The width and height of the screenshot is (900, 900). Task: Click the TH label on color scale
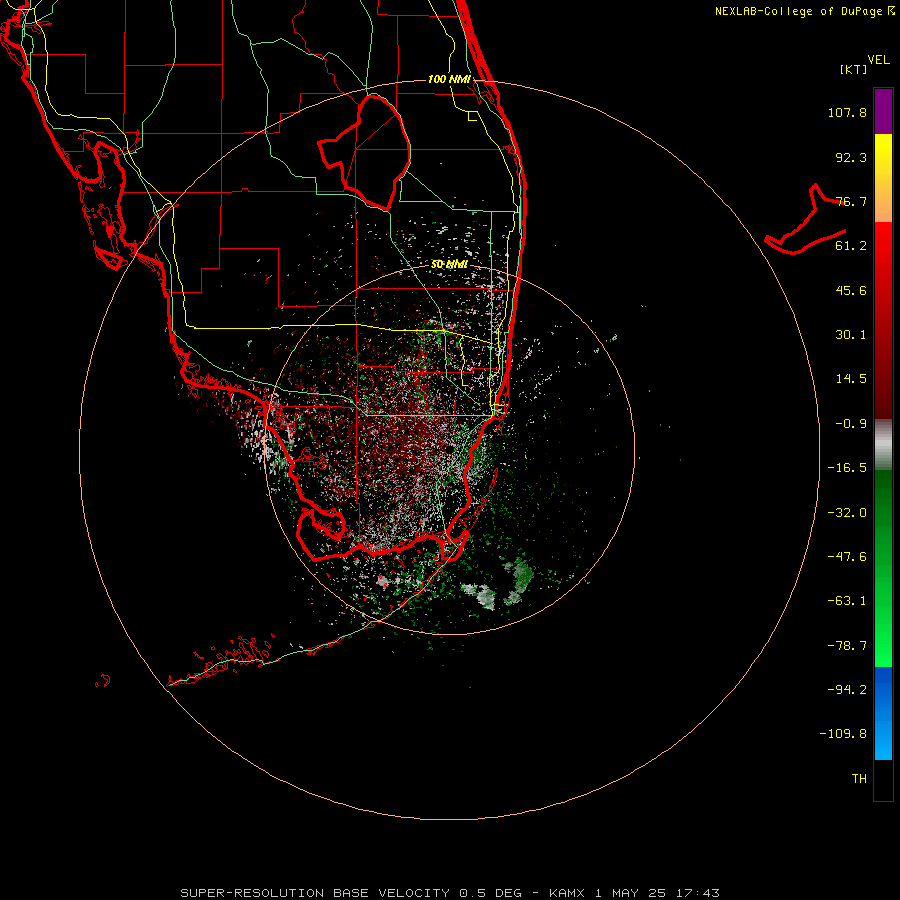[859, 778]
